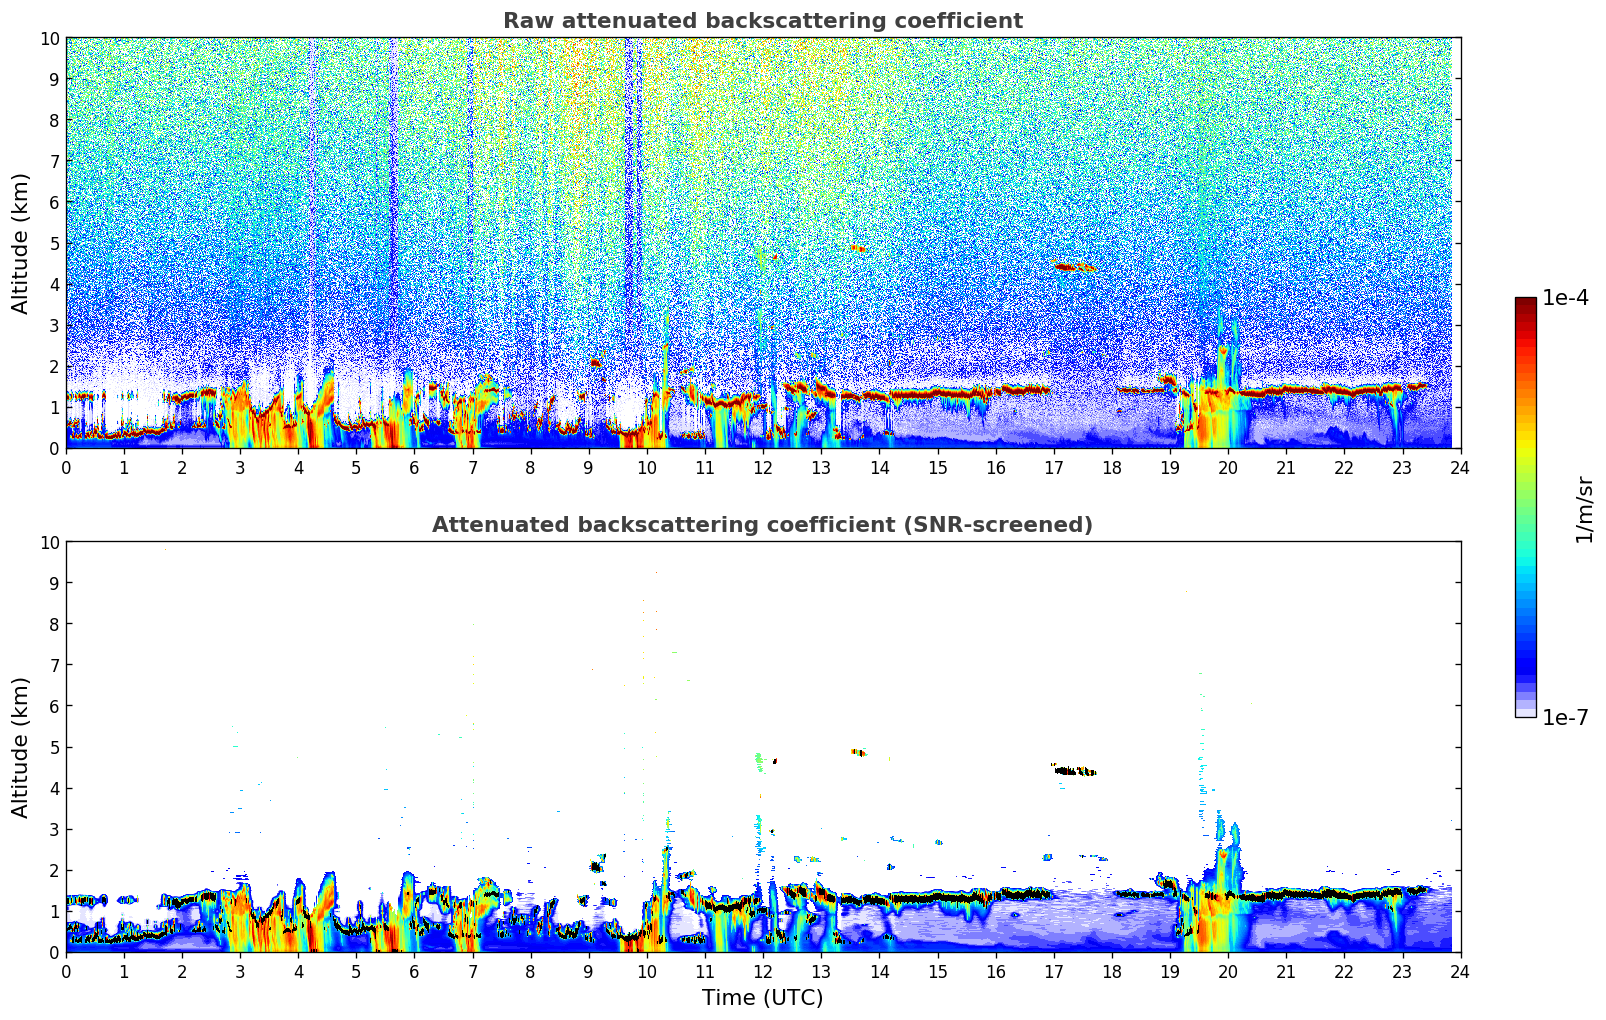Click the '10' altitude tick of the top plot

pyautogui.click(x=51, y=38)
